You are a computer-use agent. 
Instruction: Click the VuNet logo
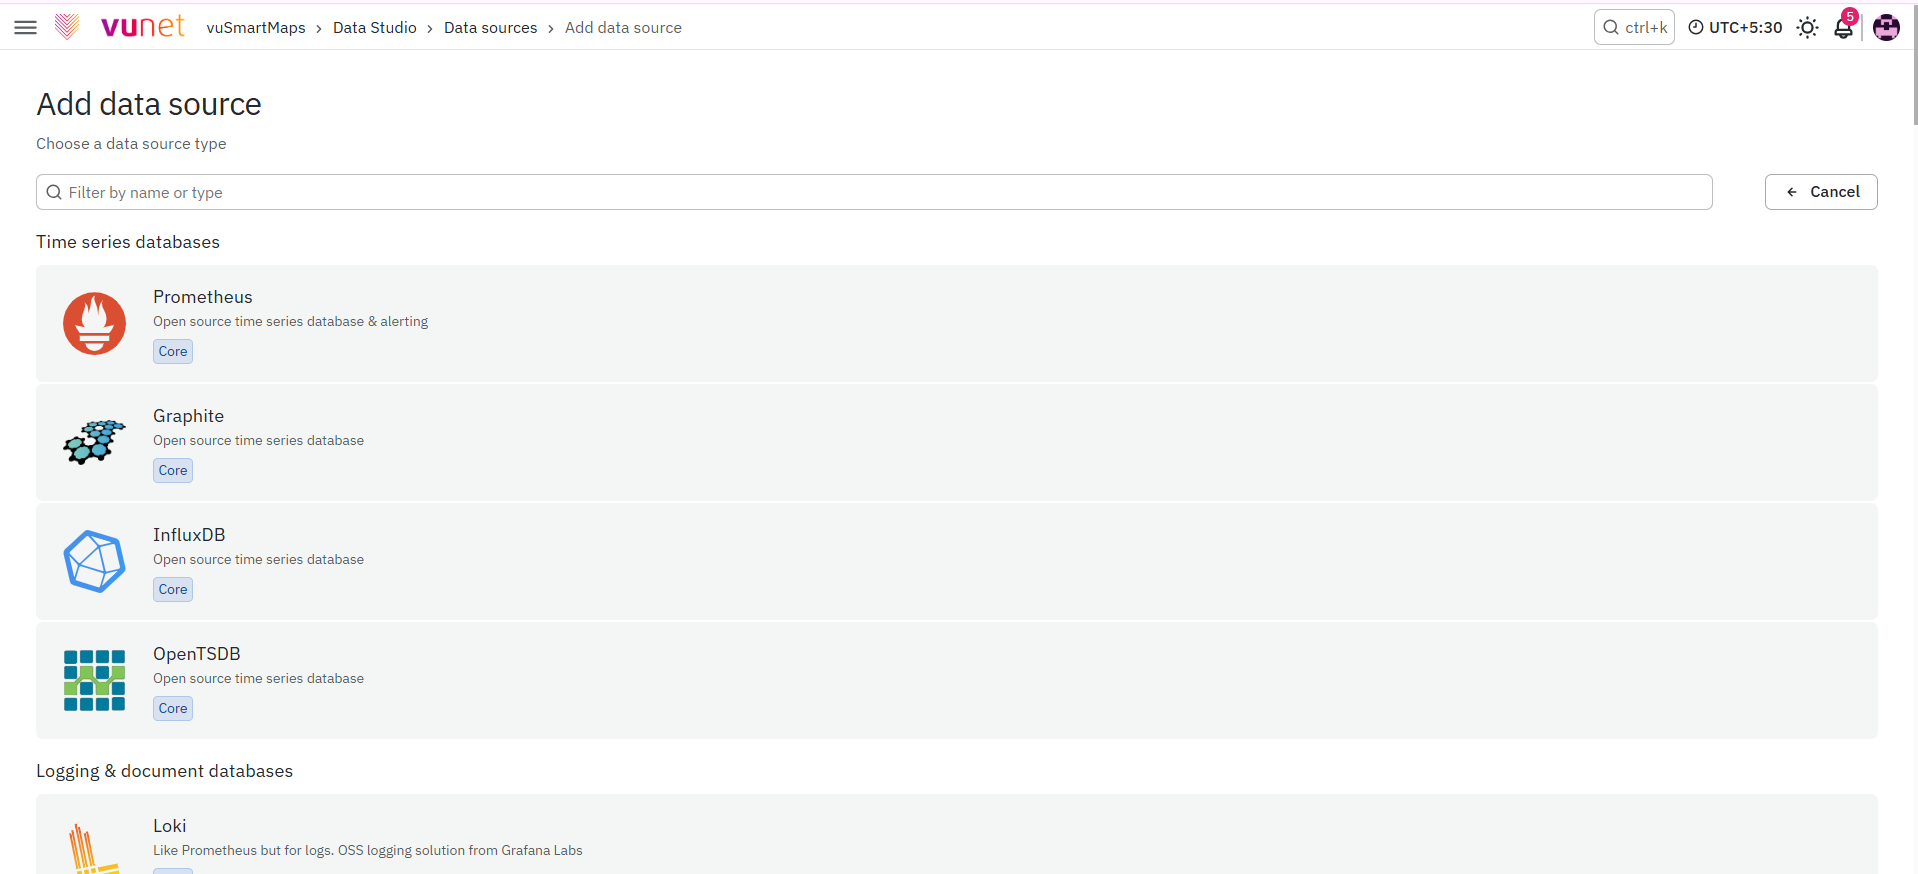120,27
